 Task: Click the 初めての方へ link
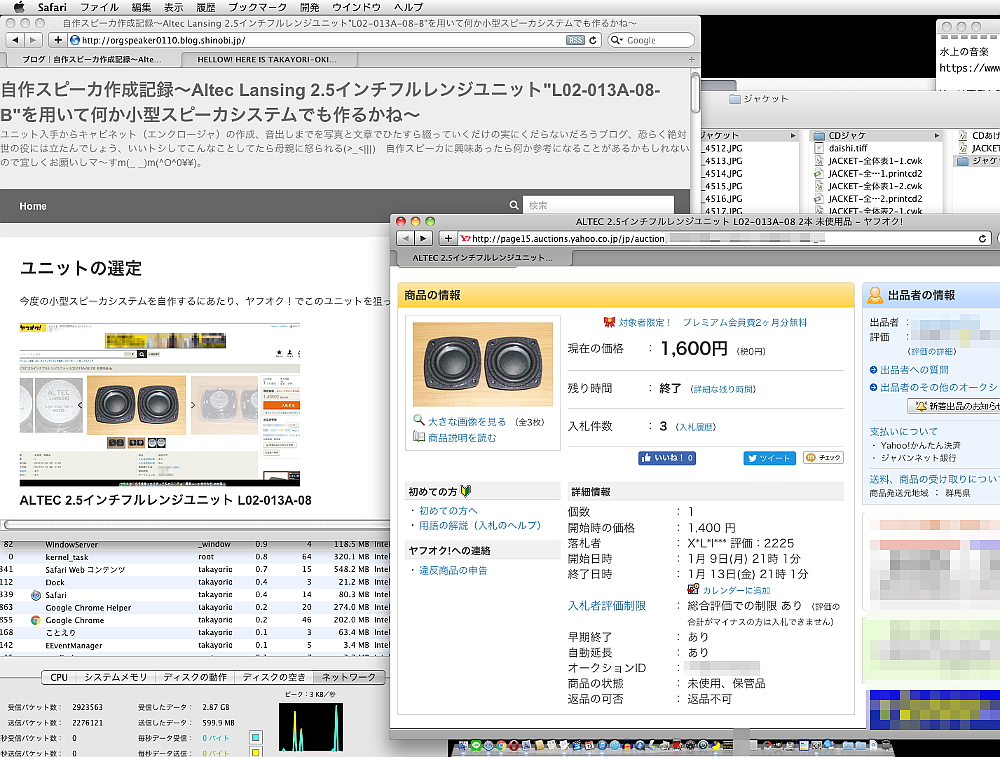coord(448,511)
